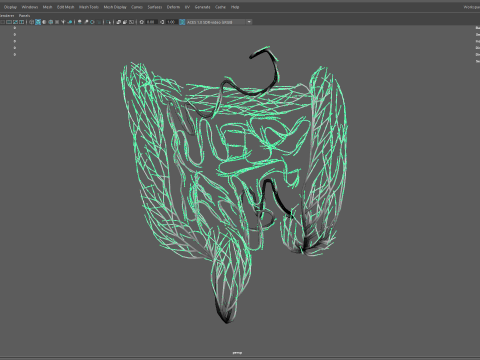Open the Edit Mesh menu

tap(65, 7)
